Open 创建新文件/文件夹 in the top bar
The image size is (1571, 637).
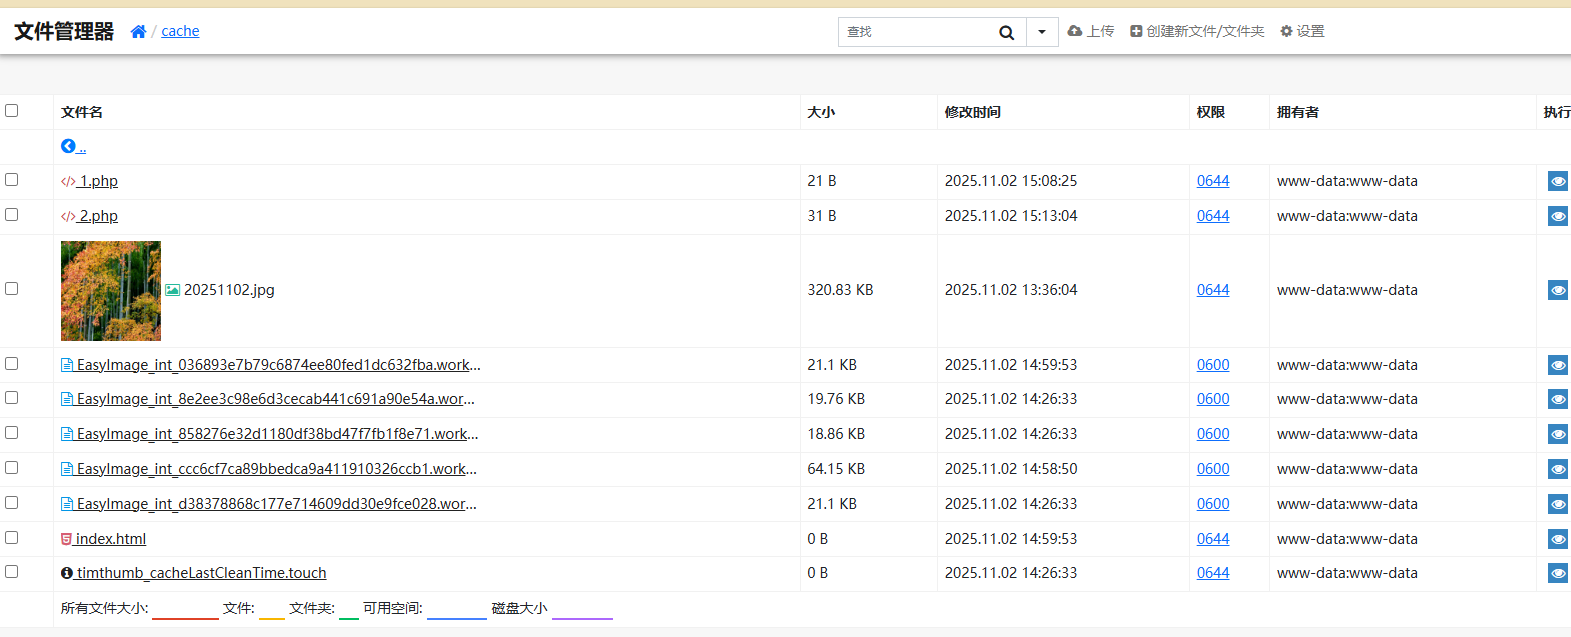tap(1197, 32)
